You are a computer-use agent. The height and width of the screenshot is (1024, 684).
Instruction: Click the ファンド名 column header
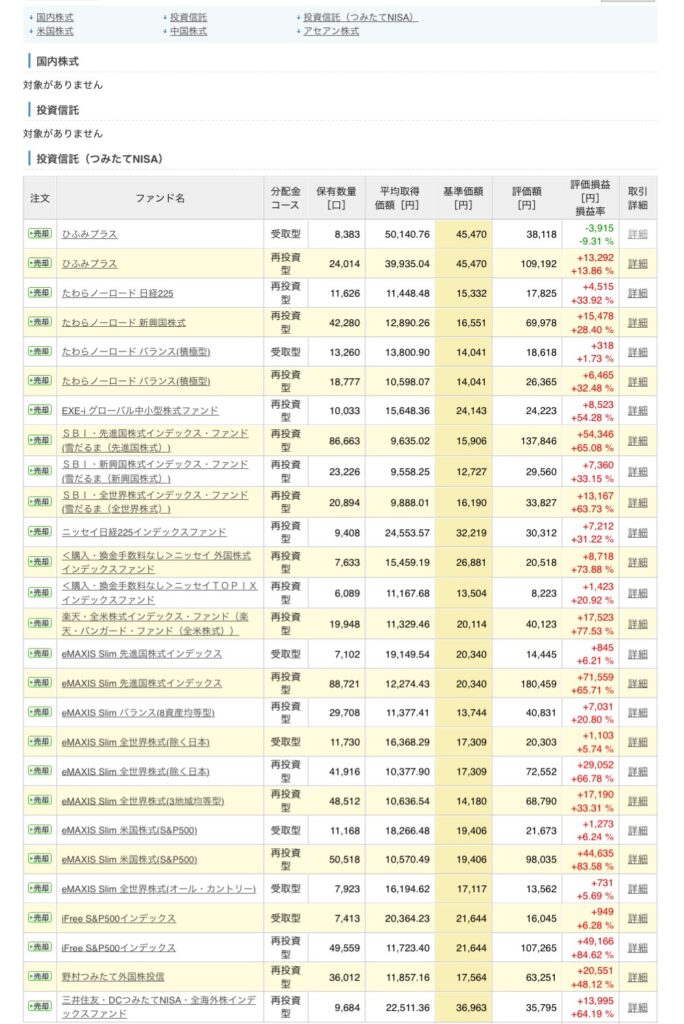(160, 198)
